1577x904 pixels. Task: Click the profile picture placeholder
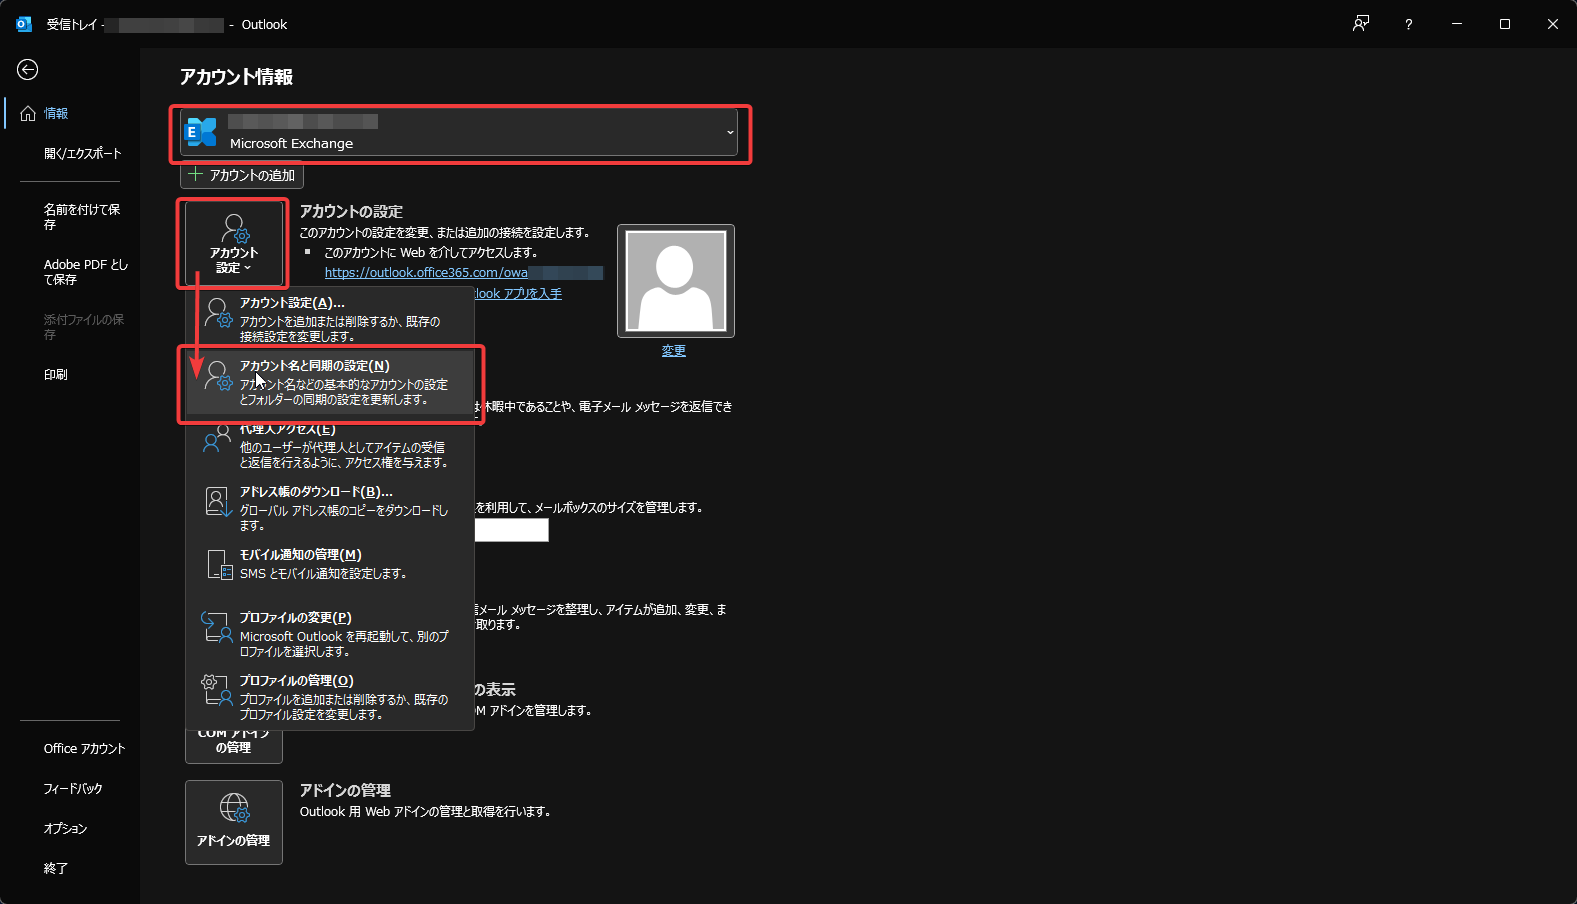coord(675,281)
